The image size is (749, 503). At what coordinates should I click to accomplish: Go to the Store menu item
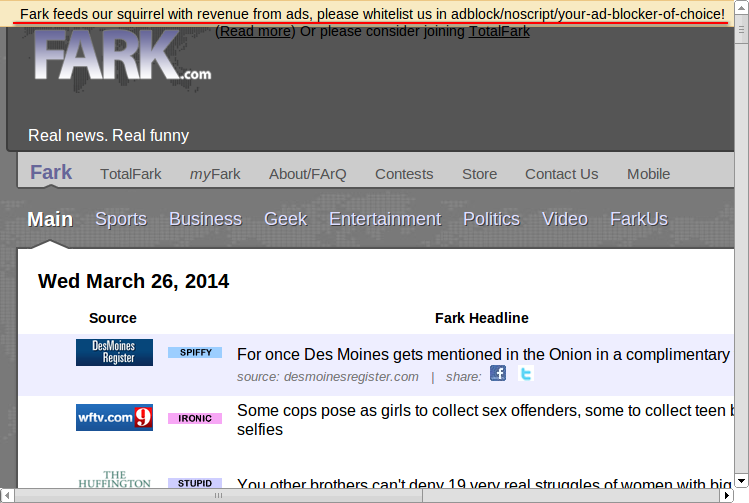tap(479, 174)
